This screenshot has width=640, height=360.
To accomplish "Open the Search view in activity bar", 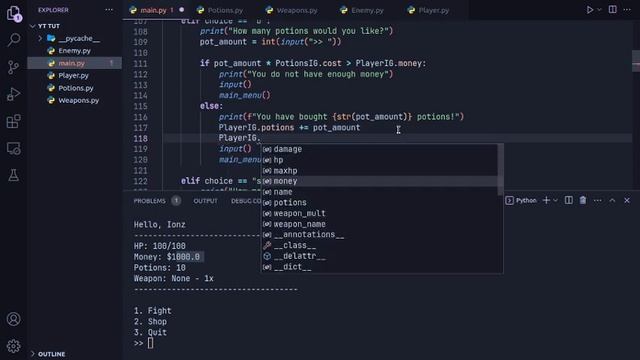I will pos(13,40).
